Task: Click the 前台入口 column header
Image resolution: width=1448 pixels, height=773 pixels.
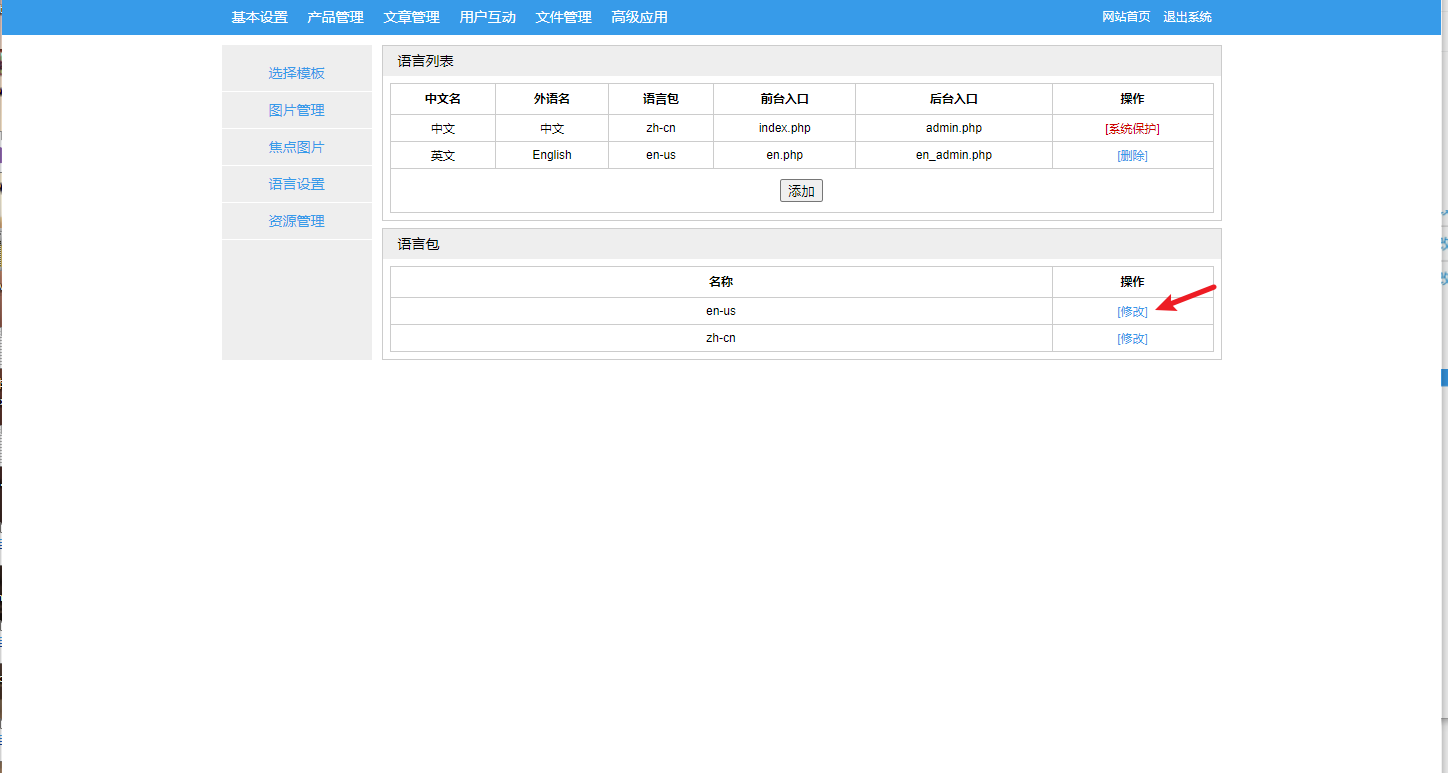Action: click(784, 99)
